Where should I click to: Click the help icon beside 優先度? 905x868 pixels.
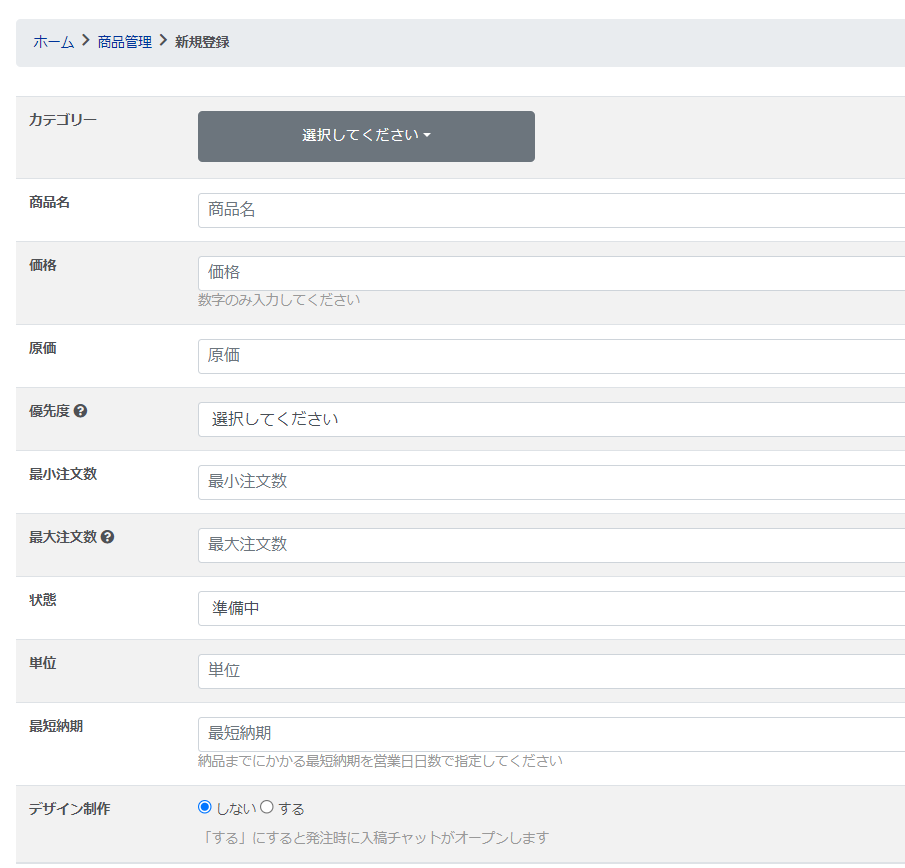click(x=81, y=411)
